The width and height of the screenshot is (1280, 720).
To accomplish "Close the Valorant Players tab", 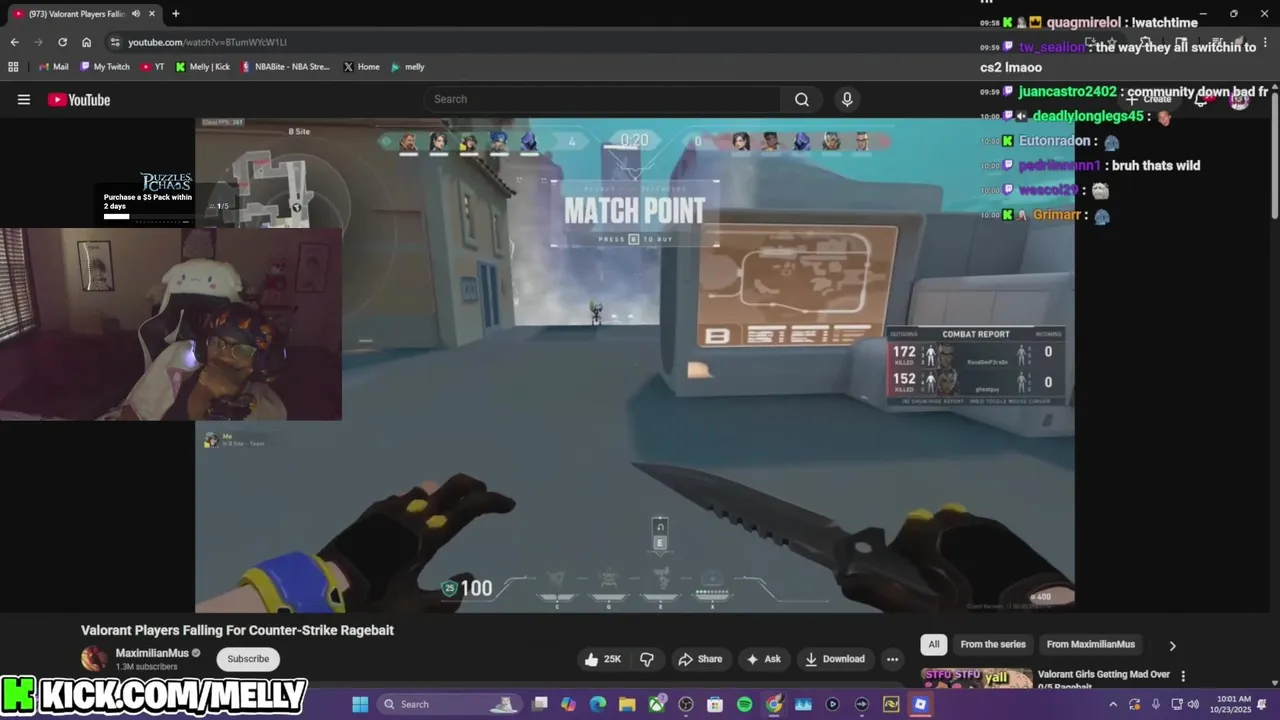I will [x=151, y=14].
